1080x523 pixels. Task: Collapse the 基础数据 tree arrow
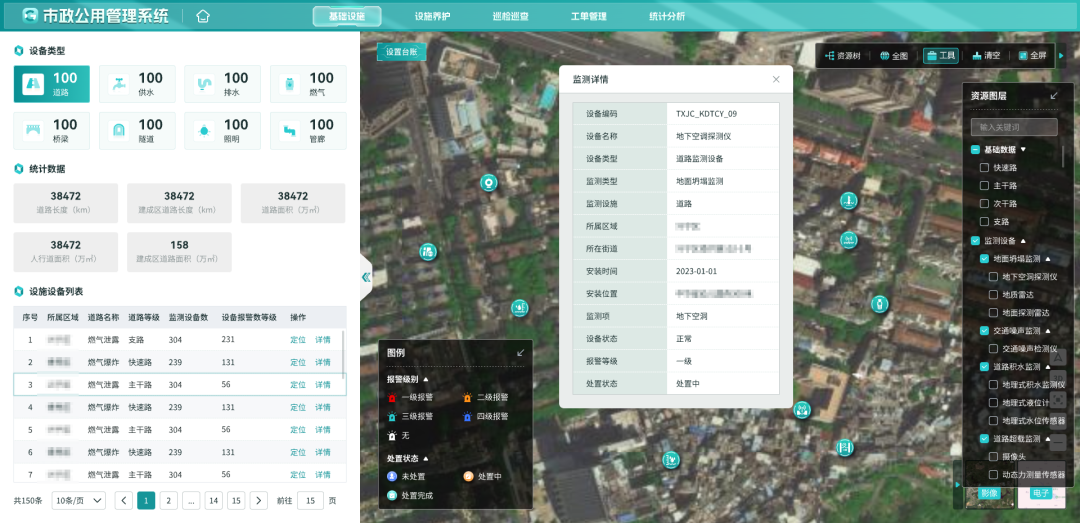click(1023, 150)
